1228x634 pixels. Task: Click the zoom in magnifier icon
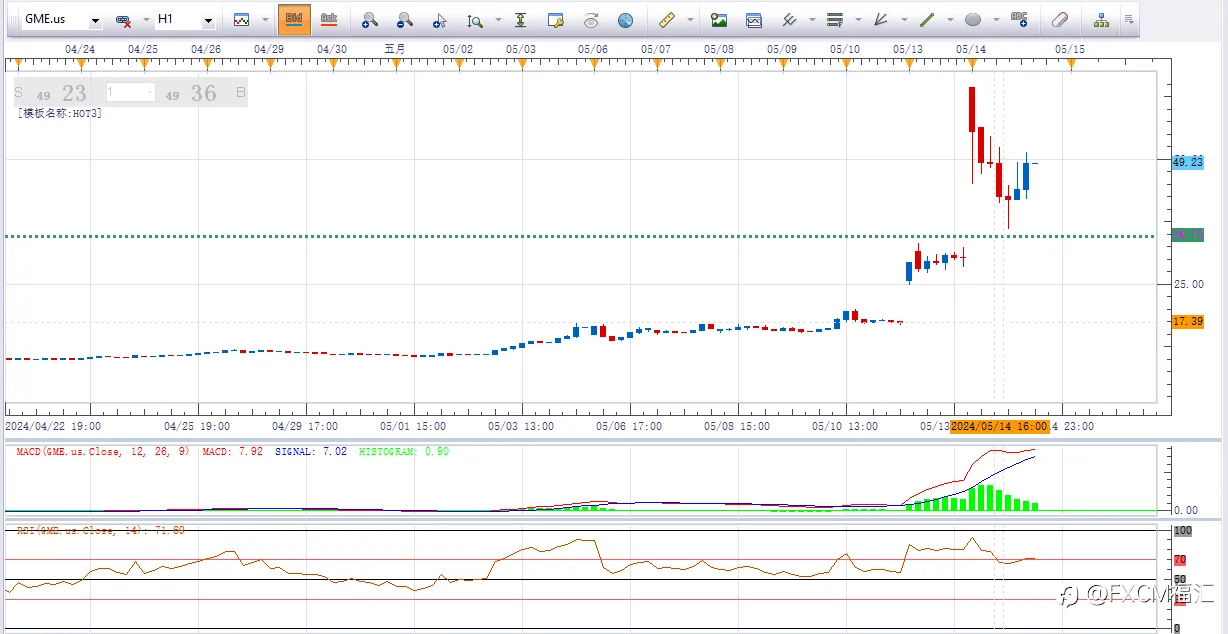(x=369, y=20)
